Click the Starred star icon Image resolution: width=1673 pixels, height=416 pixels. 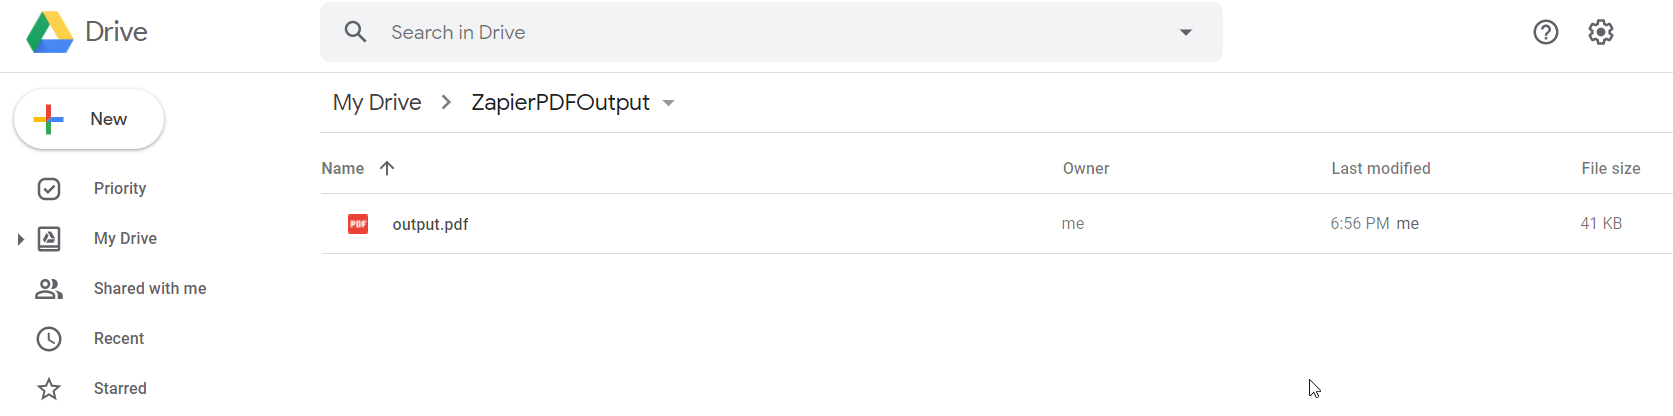(49, 389)
